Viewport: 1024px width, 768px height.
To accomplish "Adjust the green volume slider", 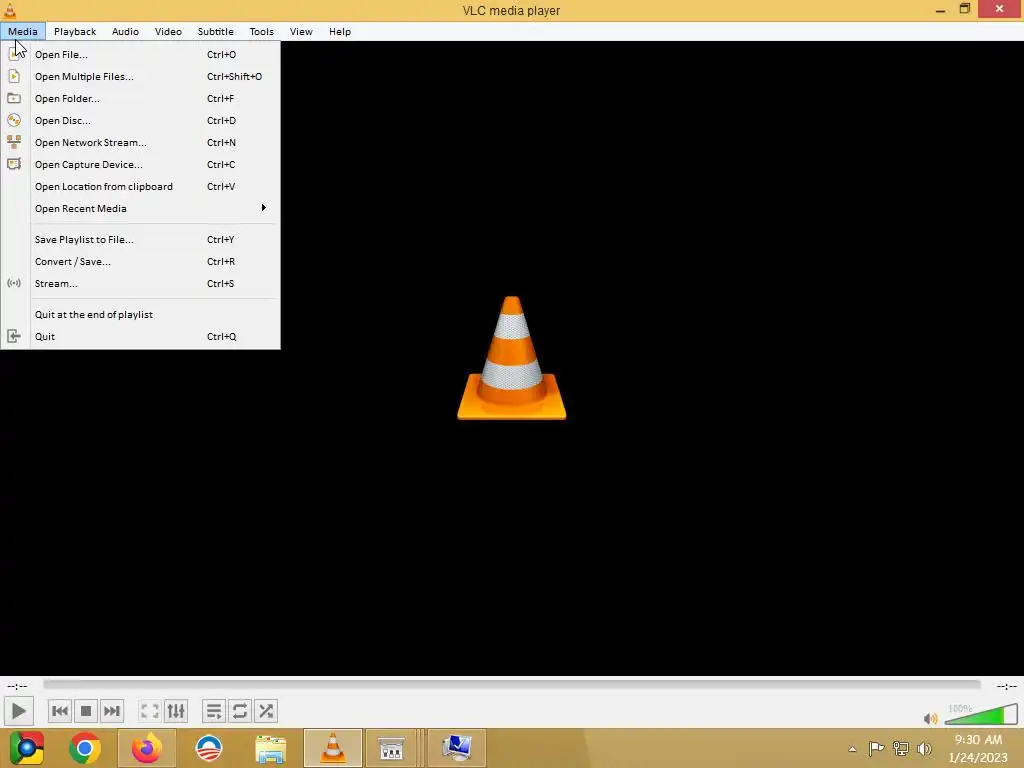I will click(x=981, y=714).
